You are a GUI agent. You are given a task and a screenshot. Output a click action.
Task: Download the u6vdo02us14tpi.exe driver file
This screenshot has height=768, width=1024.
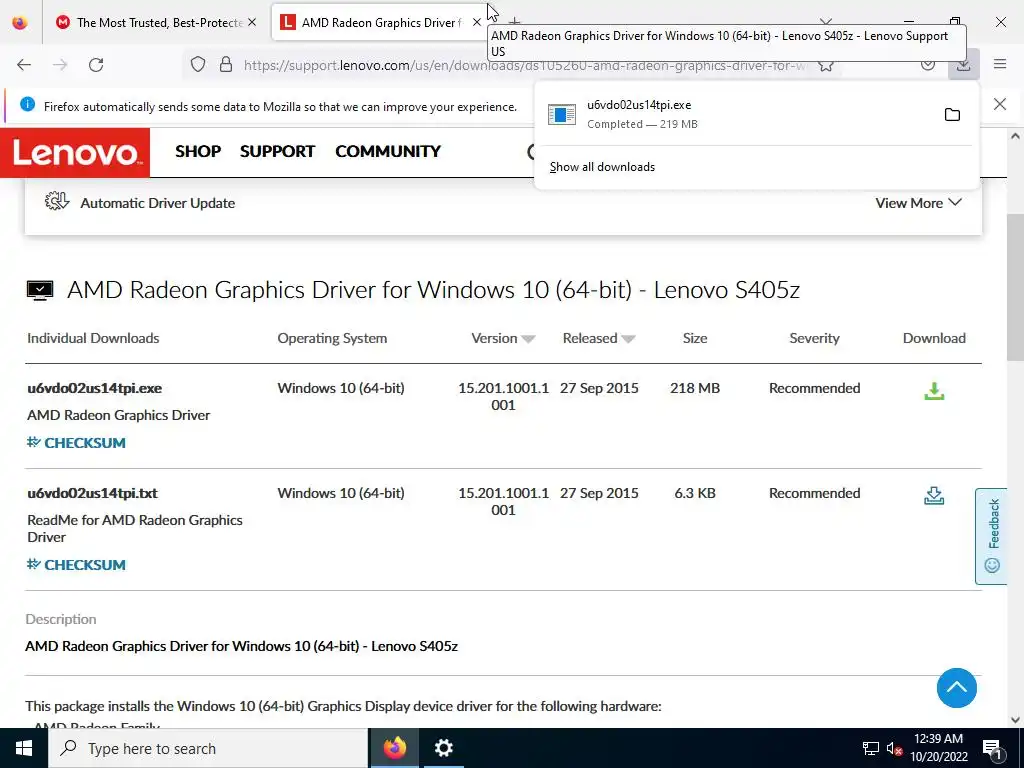click(x=934, y=391)
